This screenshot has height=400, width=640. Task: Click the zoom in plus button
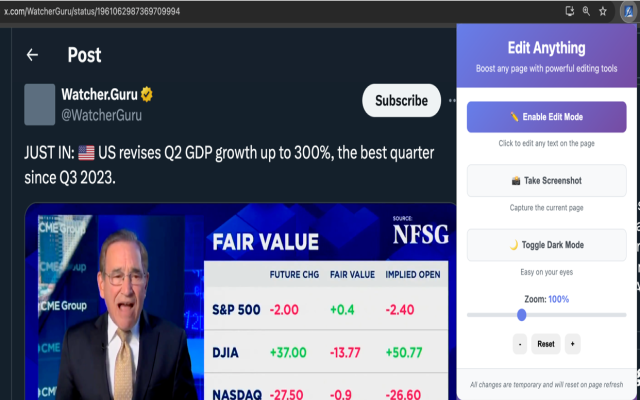click(x=572, y=344)
